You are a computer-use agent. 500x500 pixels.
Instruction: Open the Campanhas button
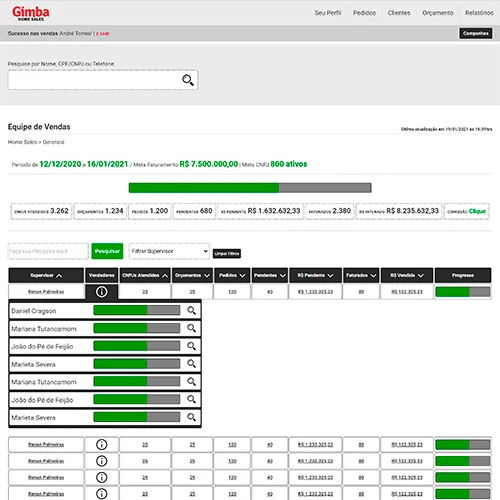pos(476,33)
